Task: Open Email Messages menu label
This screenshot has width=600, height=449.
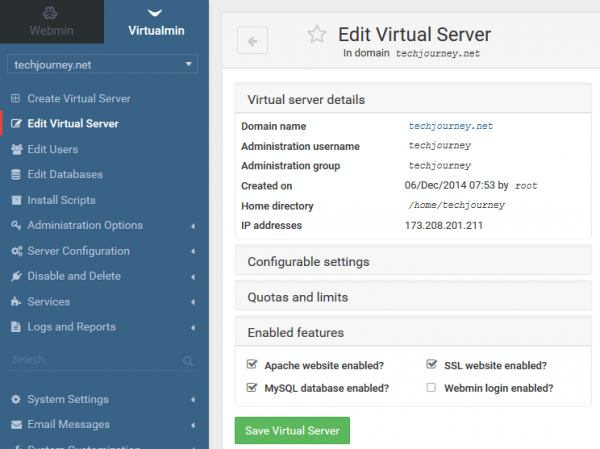Action: click(68, 425)
